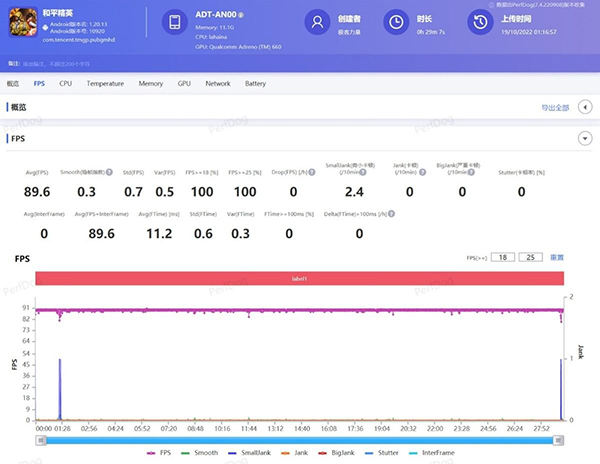
Task: Click the ADT-AN00 device phone icon
Action: pyautogui.click(x=174, y=23)
